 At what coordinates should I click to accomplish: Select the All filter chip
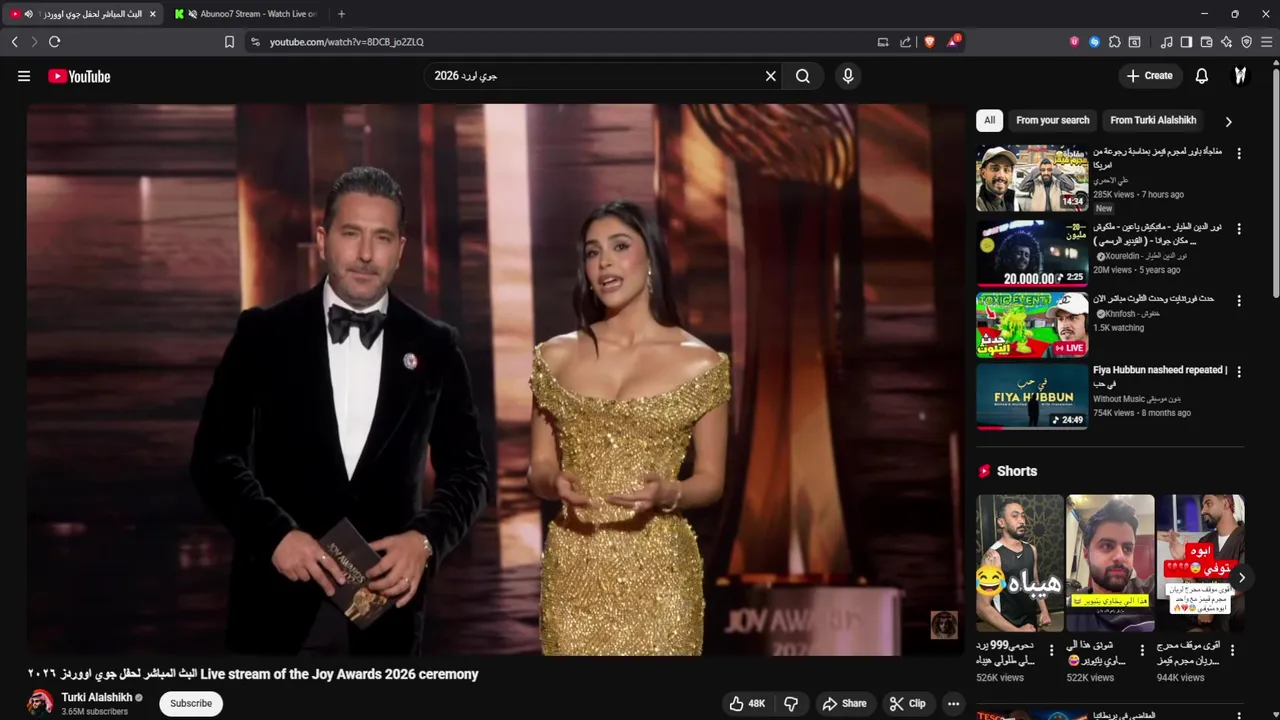pos(989,120)
